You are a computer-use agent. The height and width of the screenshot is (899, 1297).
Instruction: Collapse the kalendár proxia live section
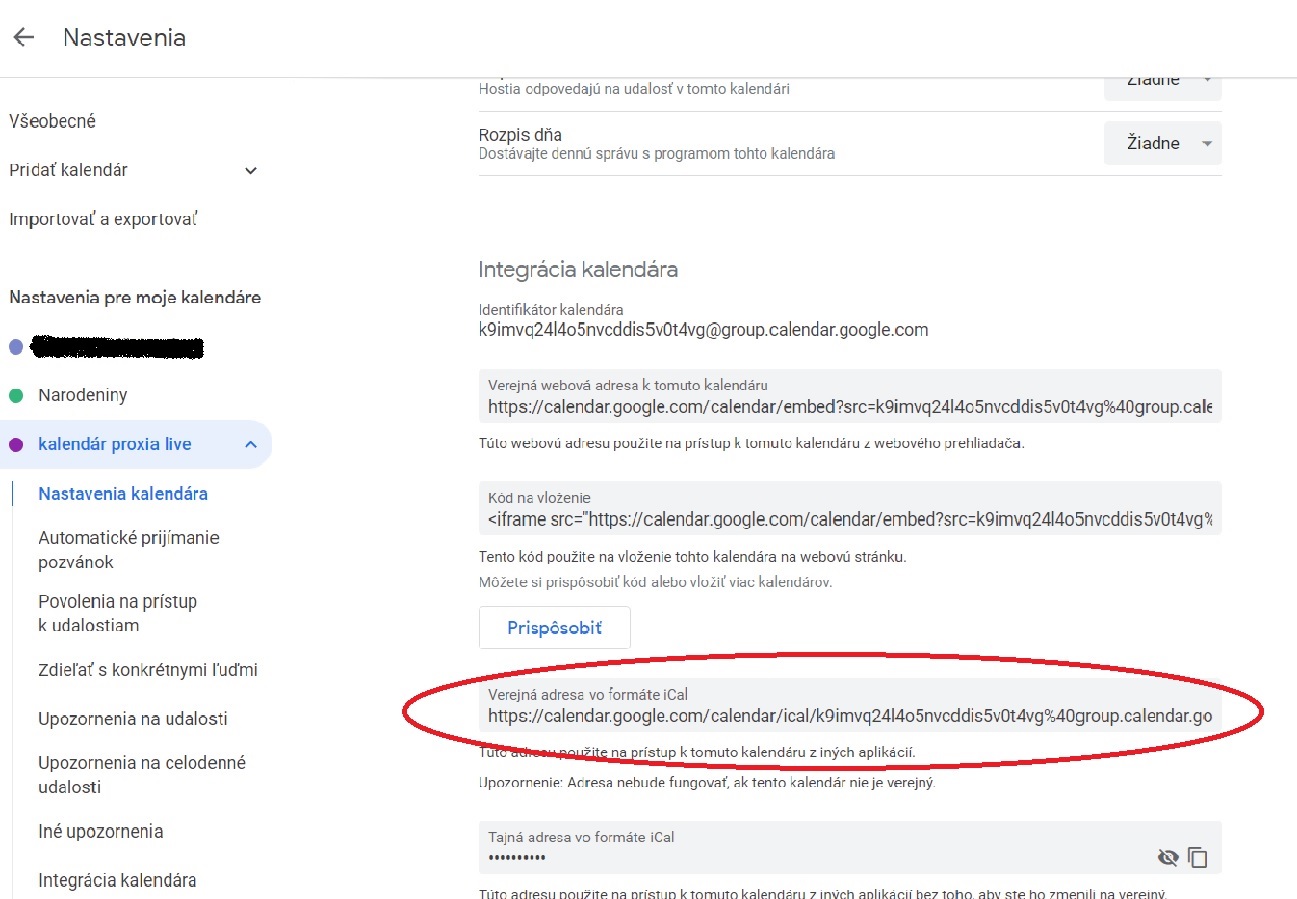pos(251,445)
